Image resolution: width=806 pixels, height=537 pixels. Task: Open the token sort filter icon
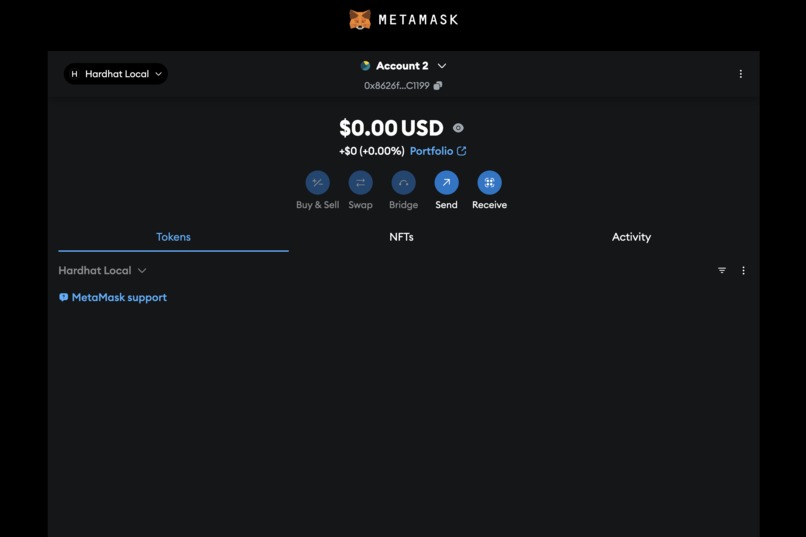click(x=722, y=270)
